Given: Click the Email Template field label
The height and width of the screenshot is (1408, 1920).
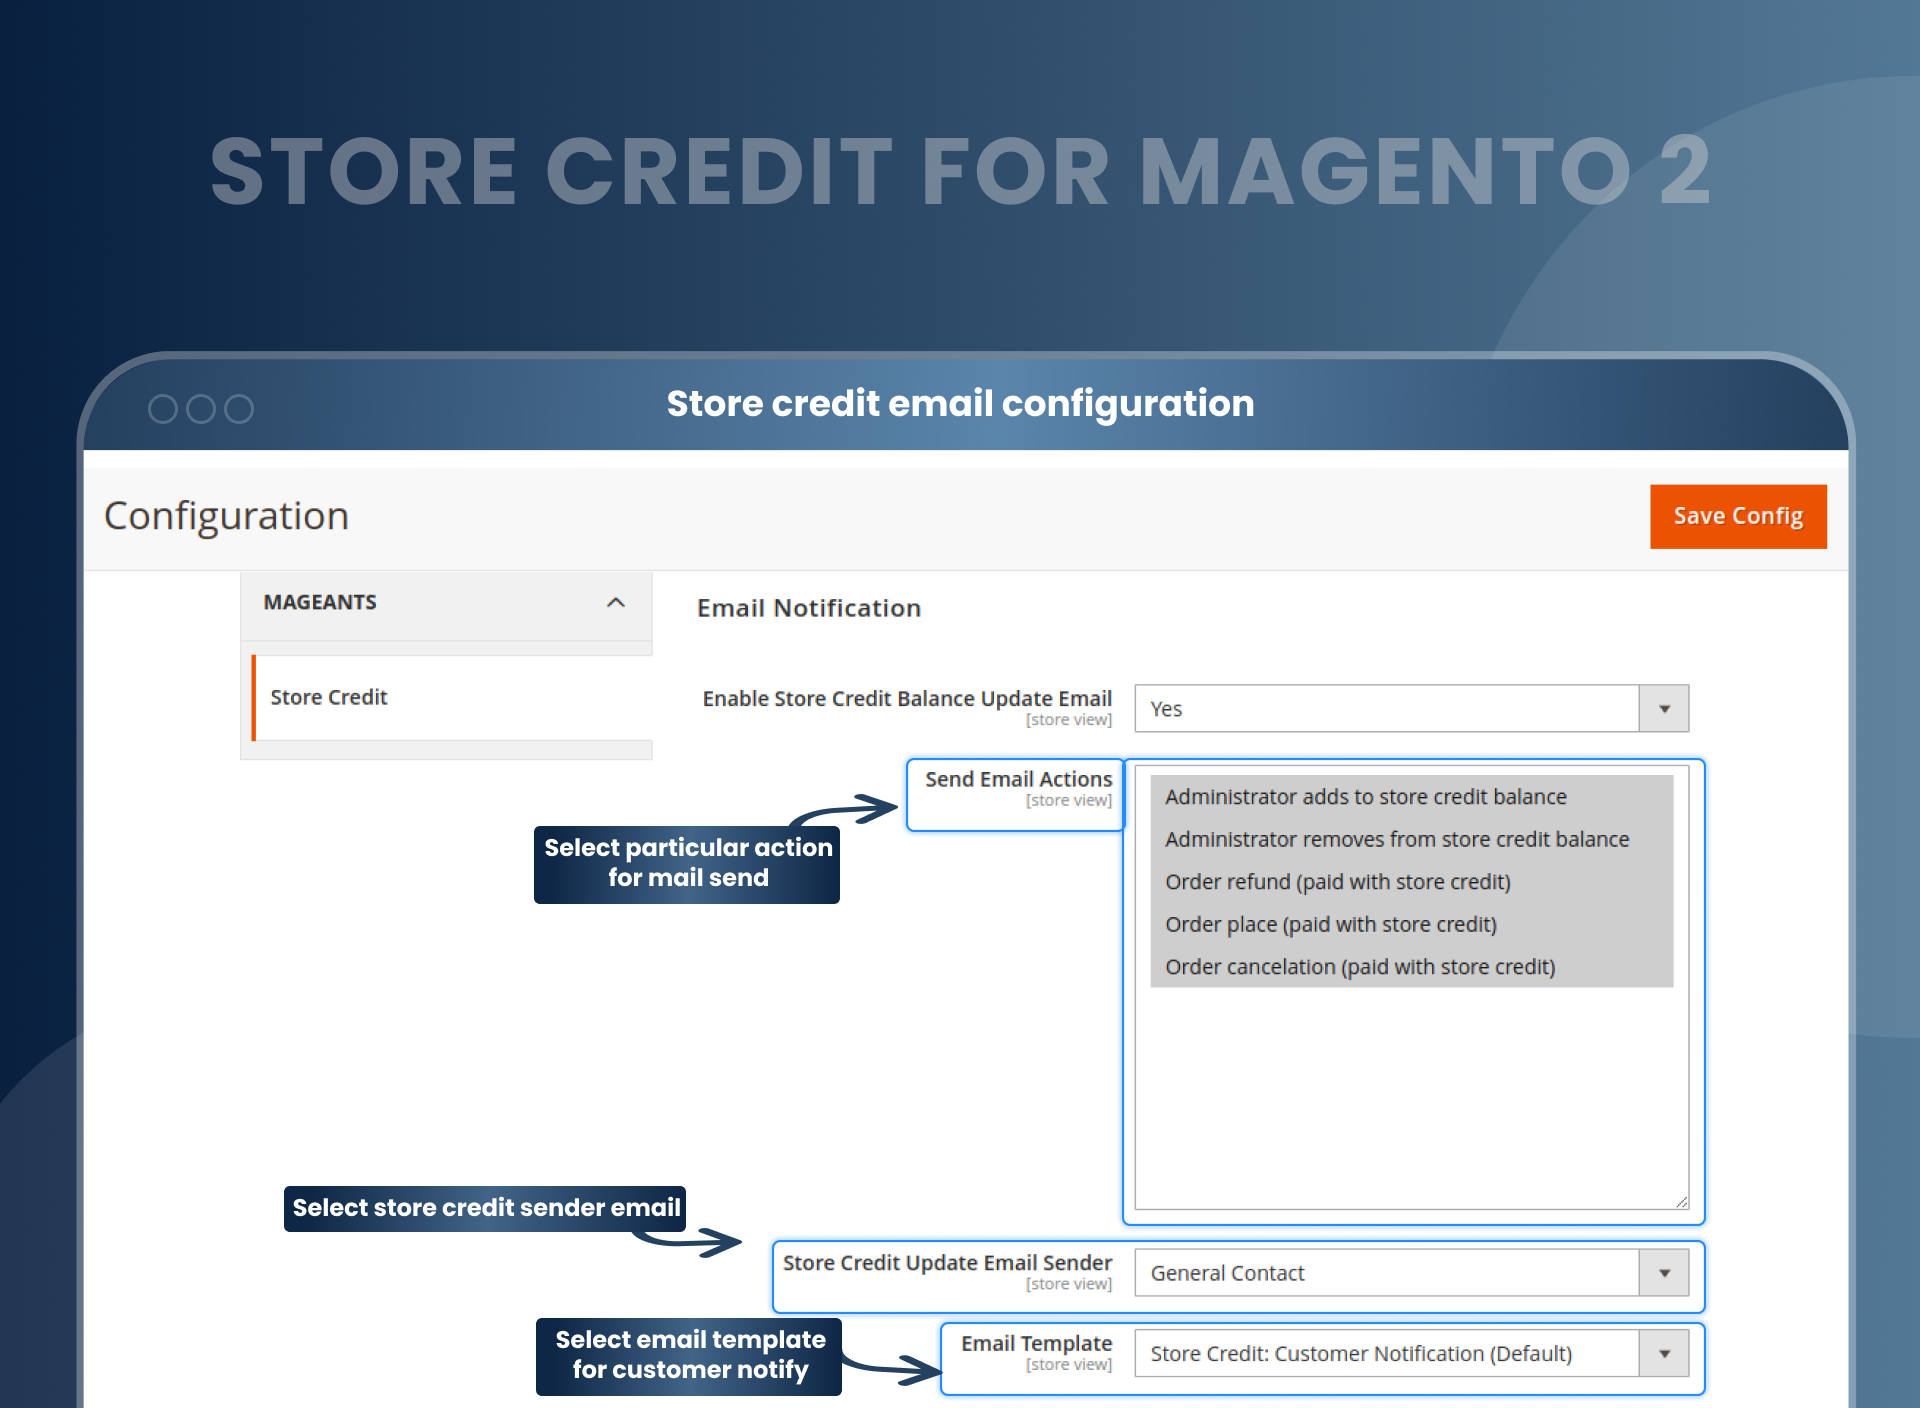Looking at the screenshot, I should (1036, 1343).
